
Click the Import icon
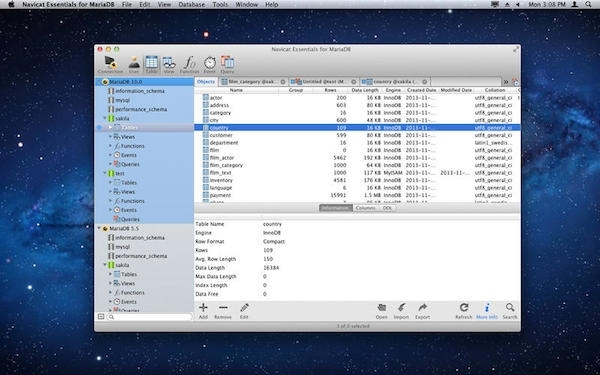pyautogui.click(x=401, y=308)
